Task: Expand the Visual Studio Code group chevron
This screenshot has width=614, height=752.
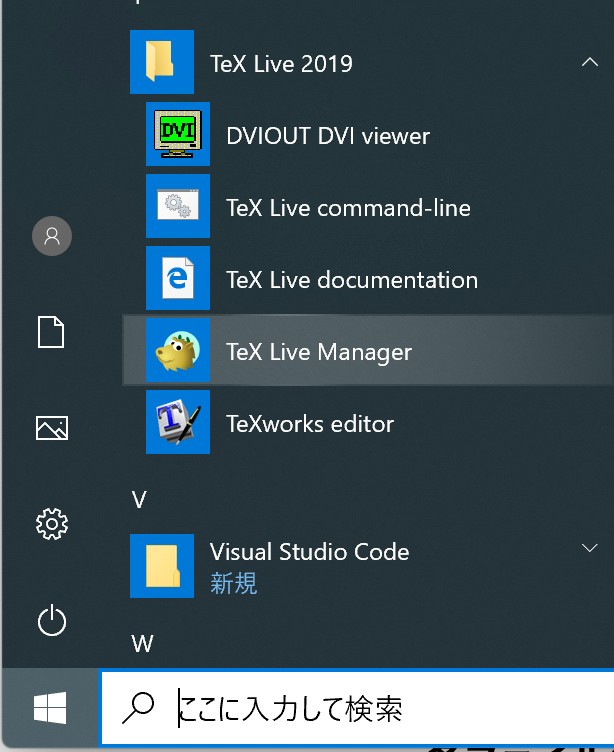Action: pos(590,548)
